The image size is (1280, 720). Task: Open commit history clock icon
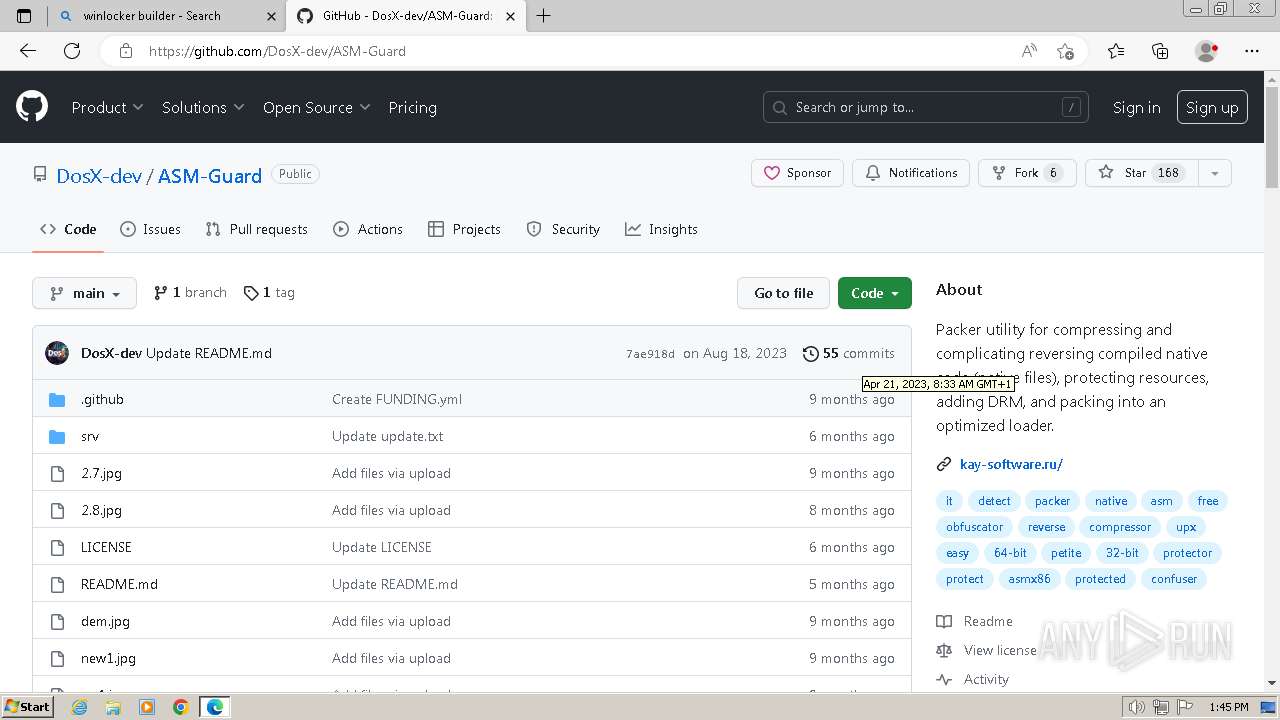(810, 353)
